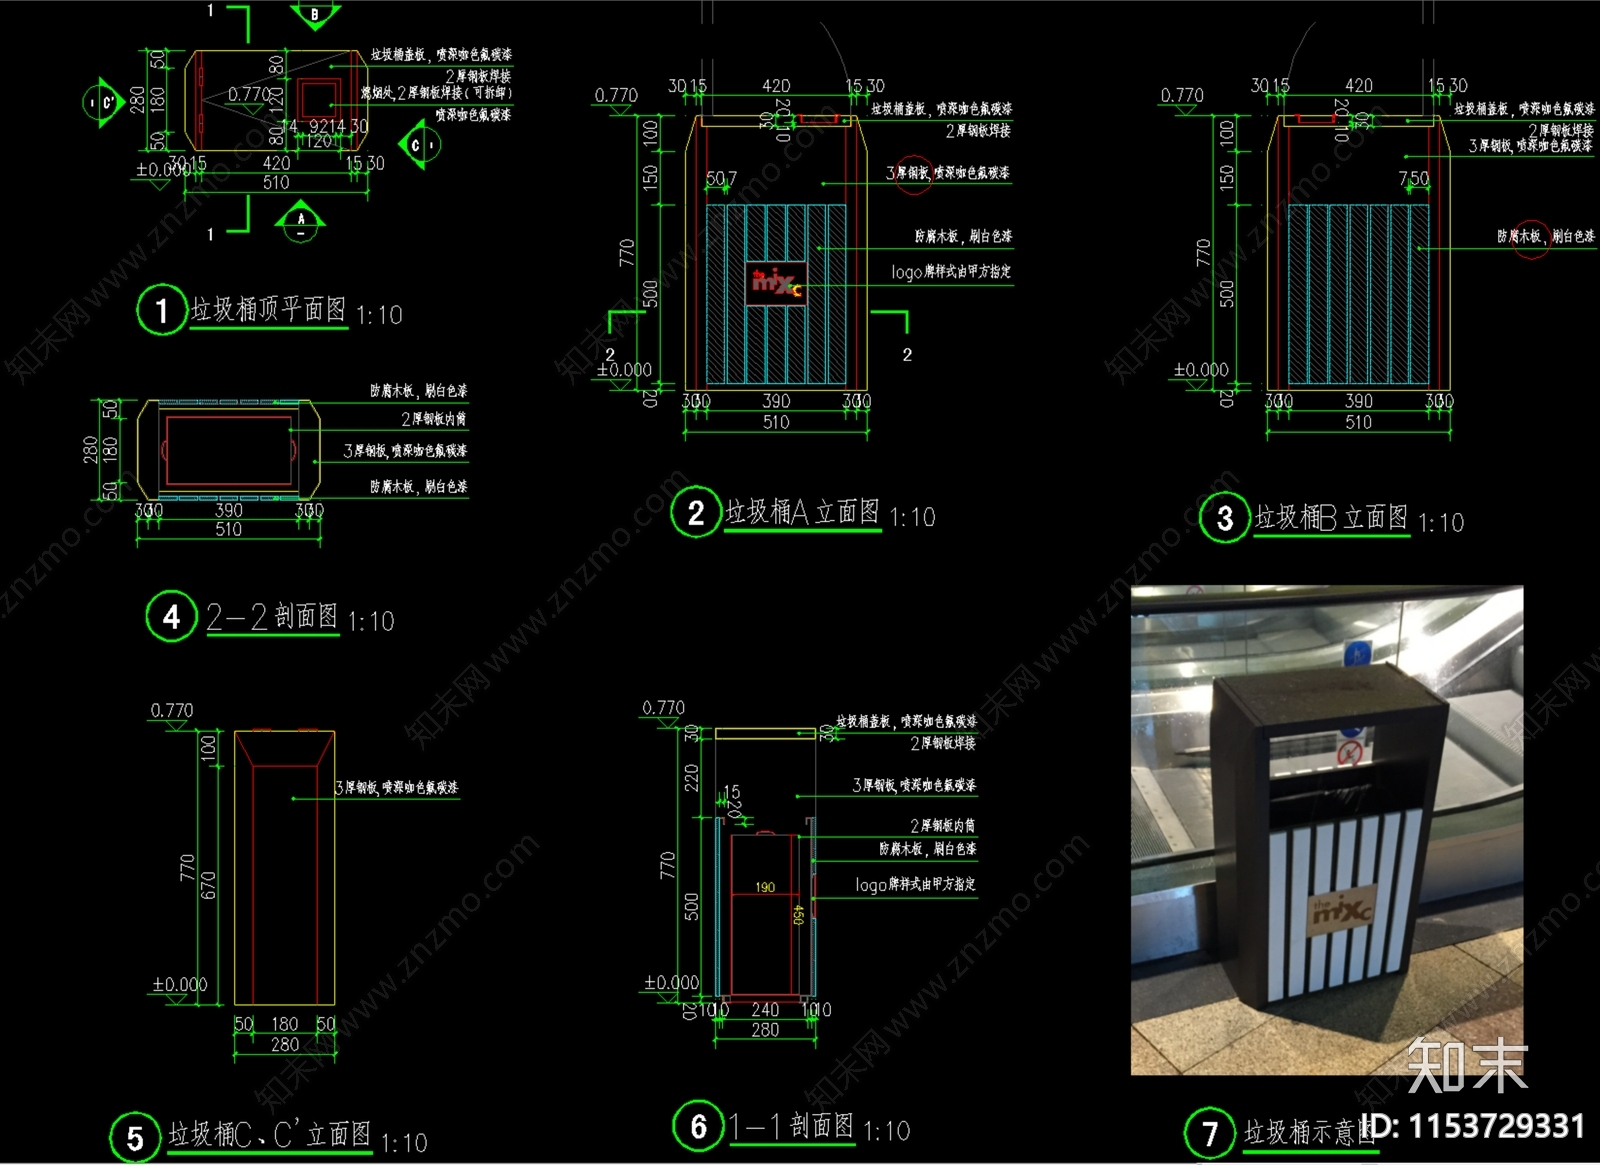Select the 0.770 level in C elevation
Viewport: 1600px width, 1165px height.
point(172,710)
